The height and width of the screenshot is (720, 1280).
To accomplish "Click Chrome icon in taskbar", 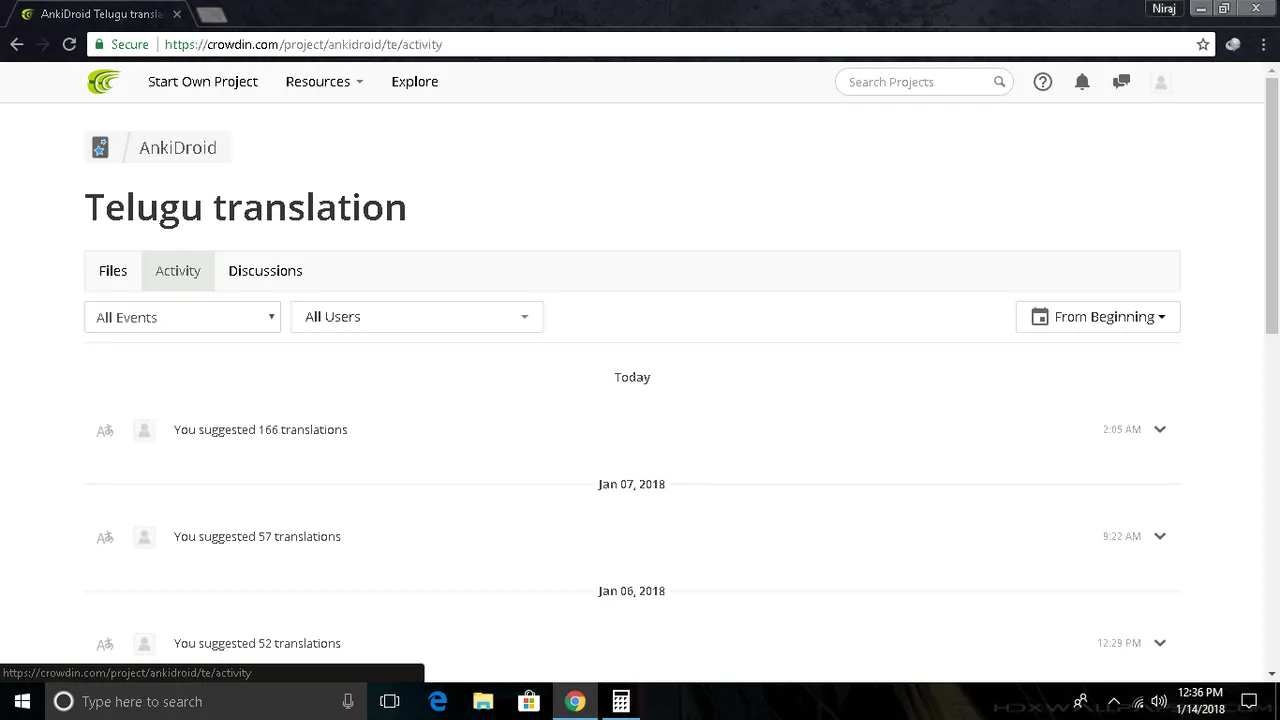I will 575,701.
